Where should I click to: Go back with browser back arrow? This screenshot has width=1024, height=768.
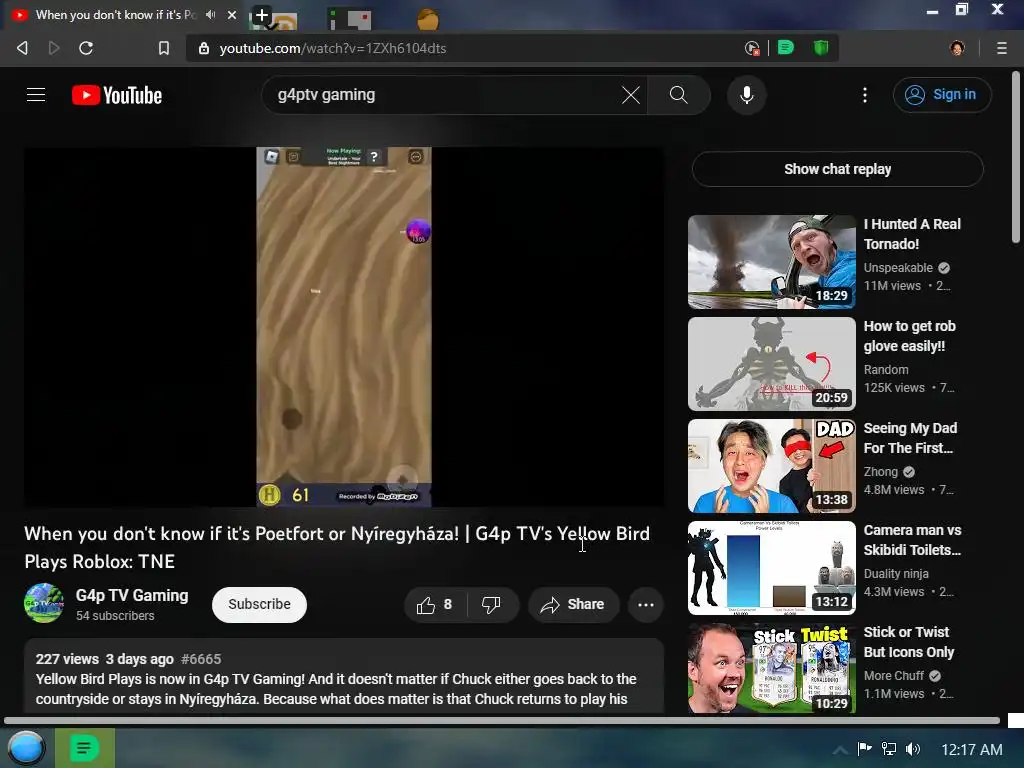coord(22,48)
